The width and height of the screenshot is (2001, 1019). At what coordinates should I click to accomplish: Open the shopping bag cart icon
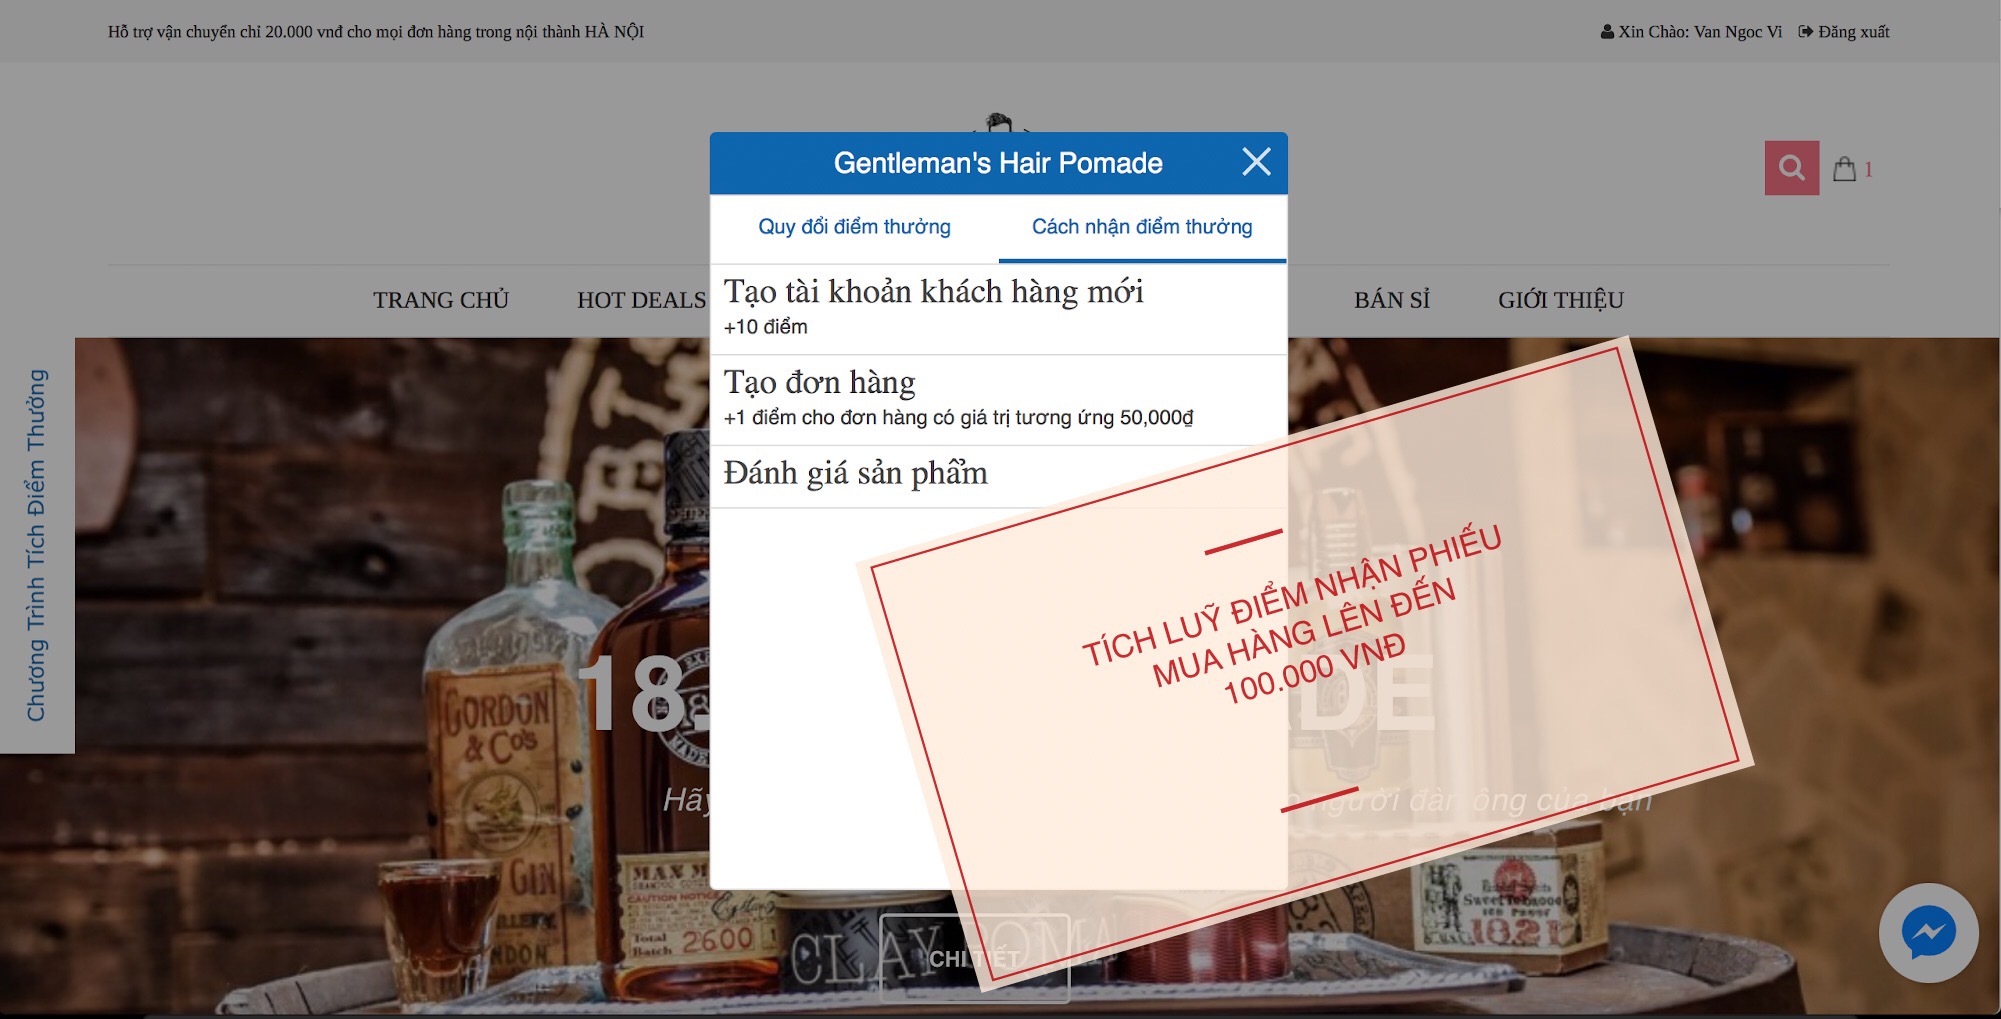(x=1844, y=169)
